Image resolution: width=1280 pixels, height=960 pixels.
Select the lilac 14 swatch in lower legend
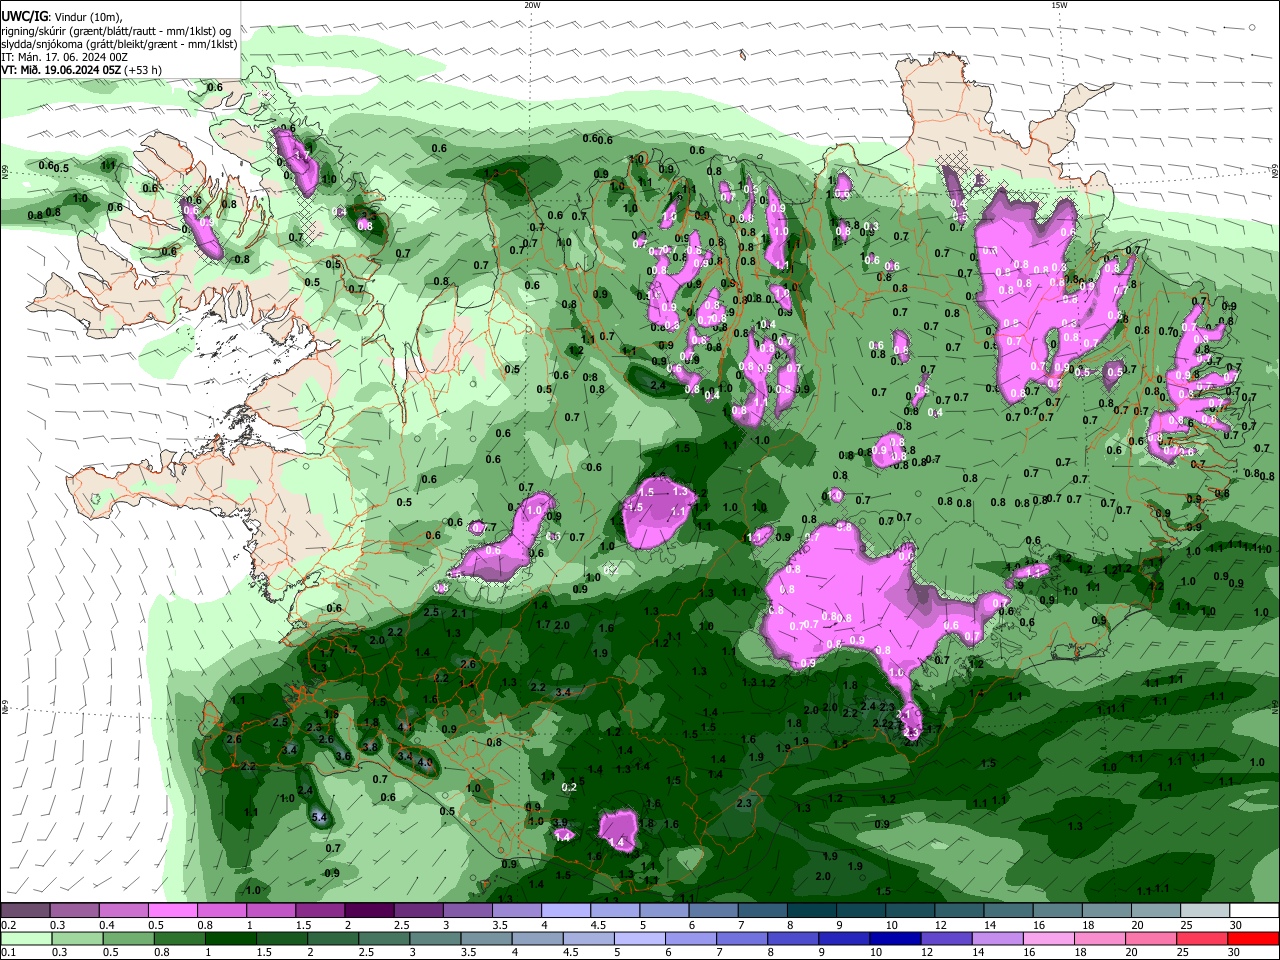click(998, 939)
